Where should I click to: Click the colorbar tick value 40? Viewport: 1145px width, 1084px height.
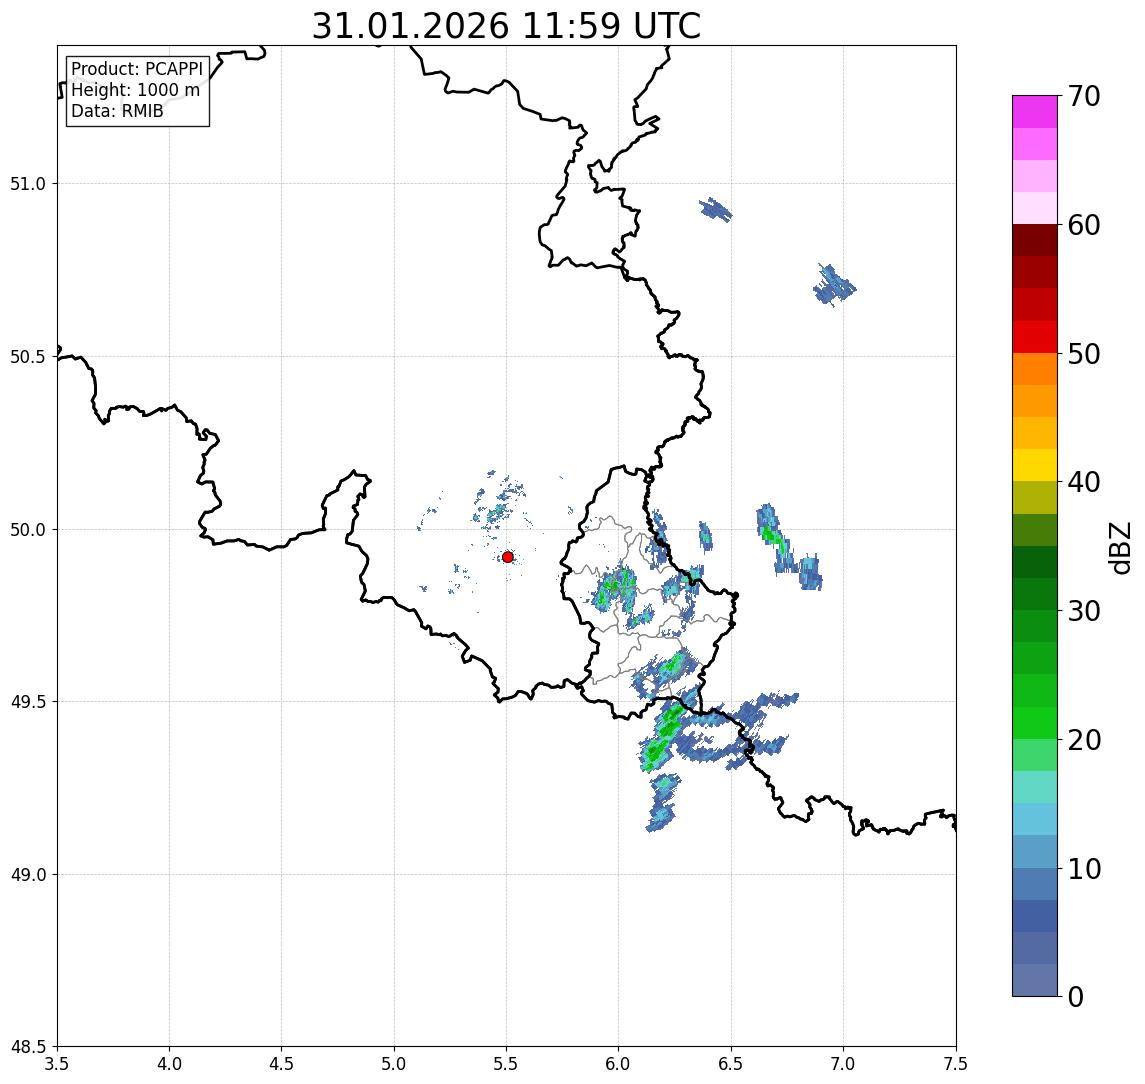[1084, 482]
